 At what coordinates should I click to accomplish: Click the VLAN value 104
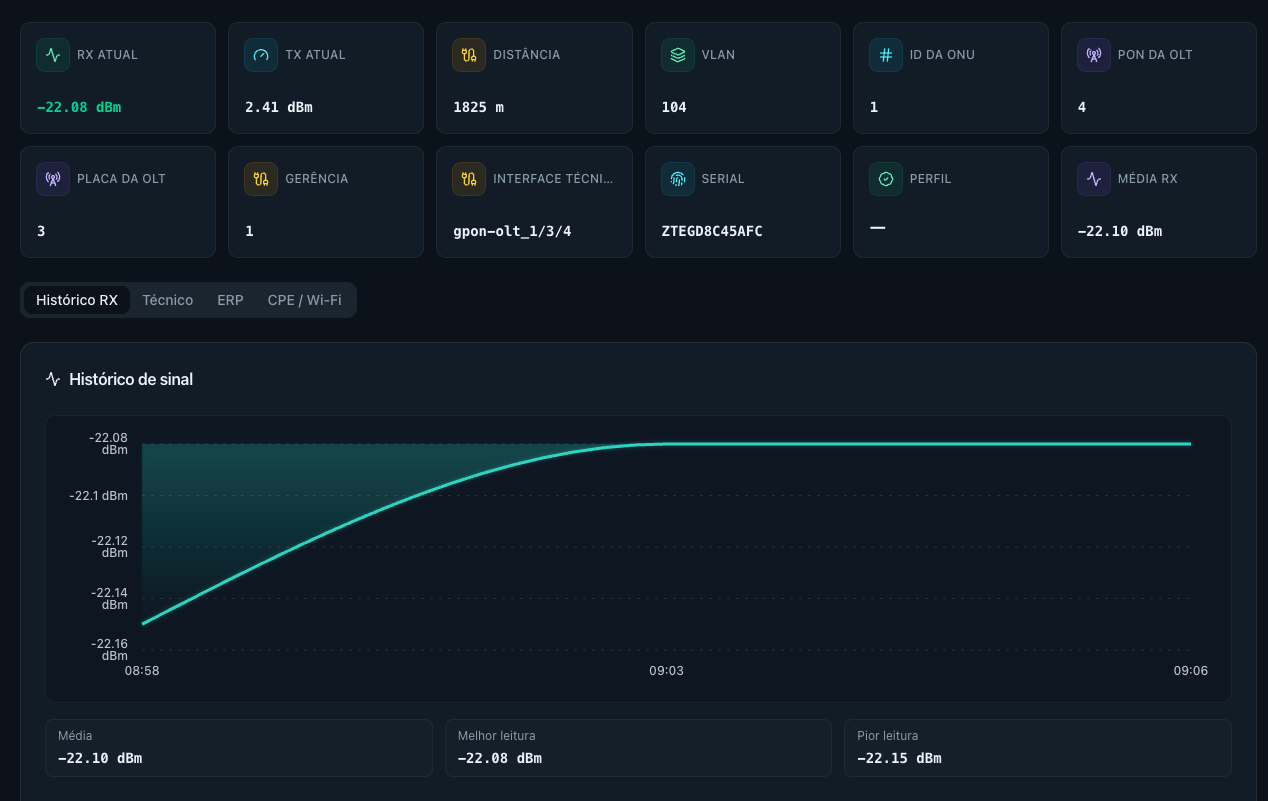click(x=674, y=107)
